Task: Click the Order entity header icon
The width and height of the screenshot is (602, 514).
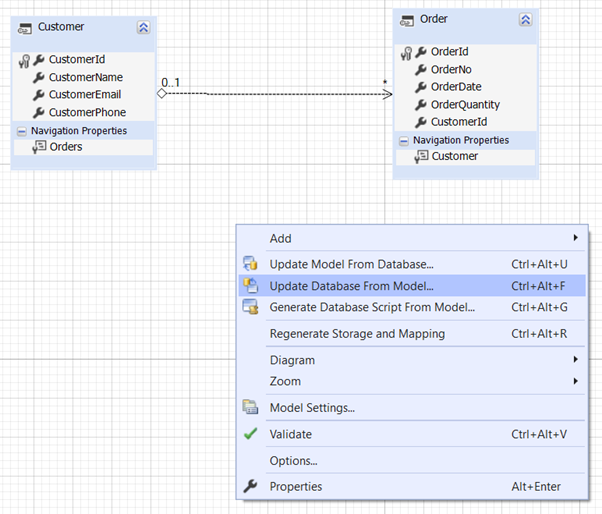Action: 407,20
